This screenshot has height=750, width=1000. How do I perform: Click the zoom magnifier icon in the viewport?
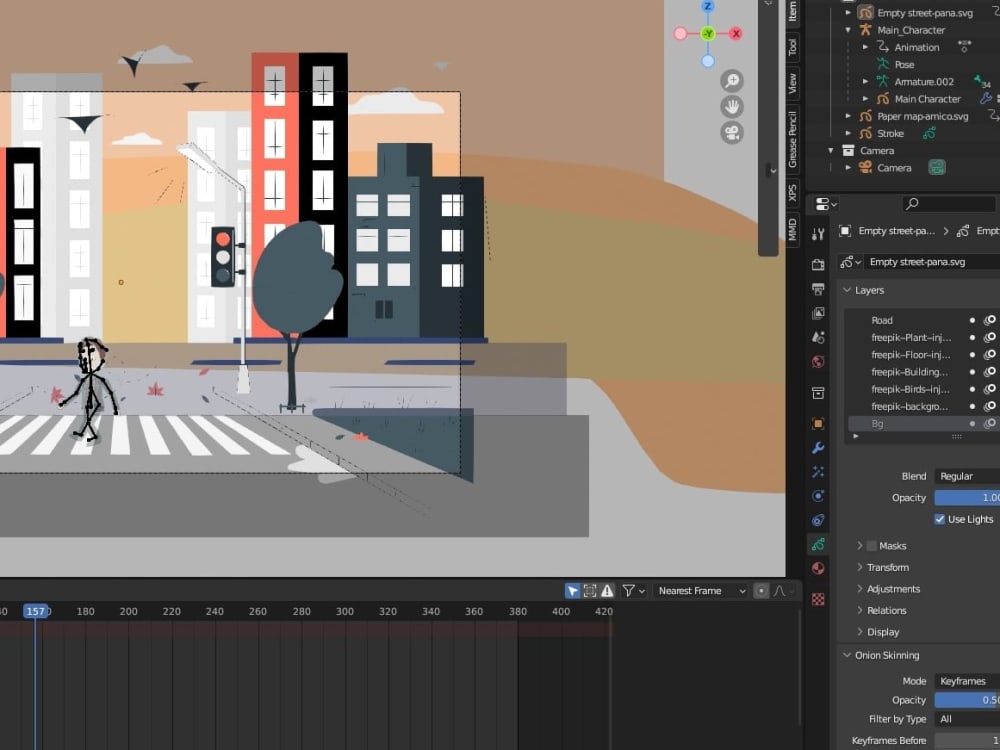(732, 81)
